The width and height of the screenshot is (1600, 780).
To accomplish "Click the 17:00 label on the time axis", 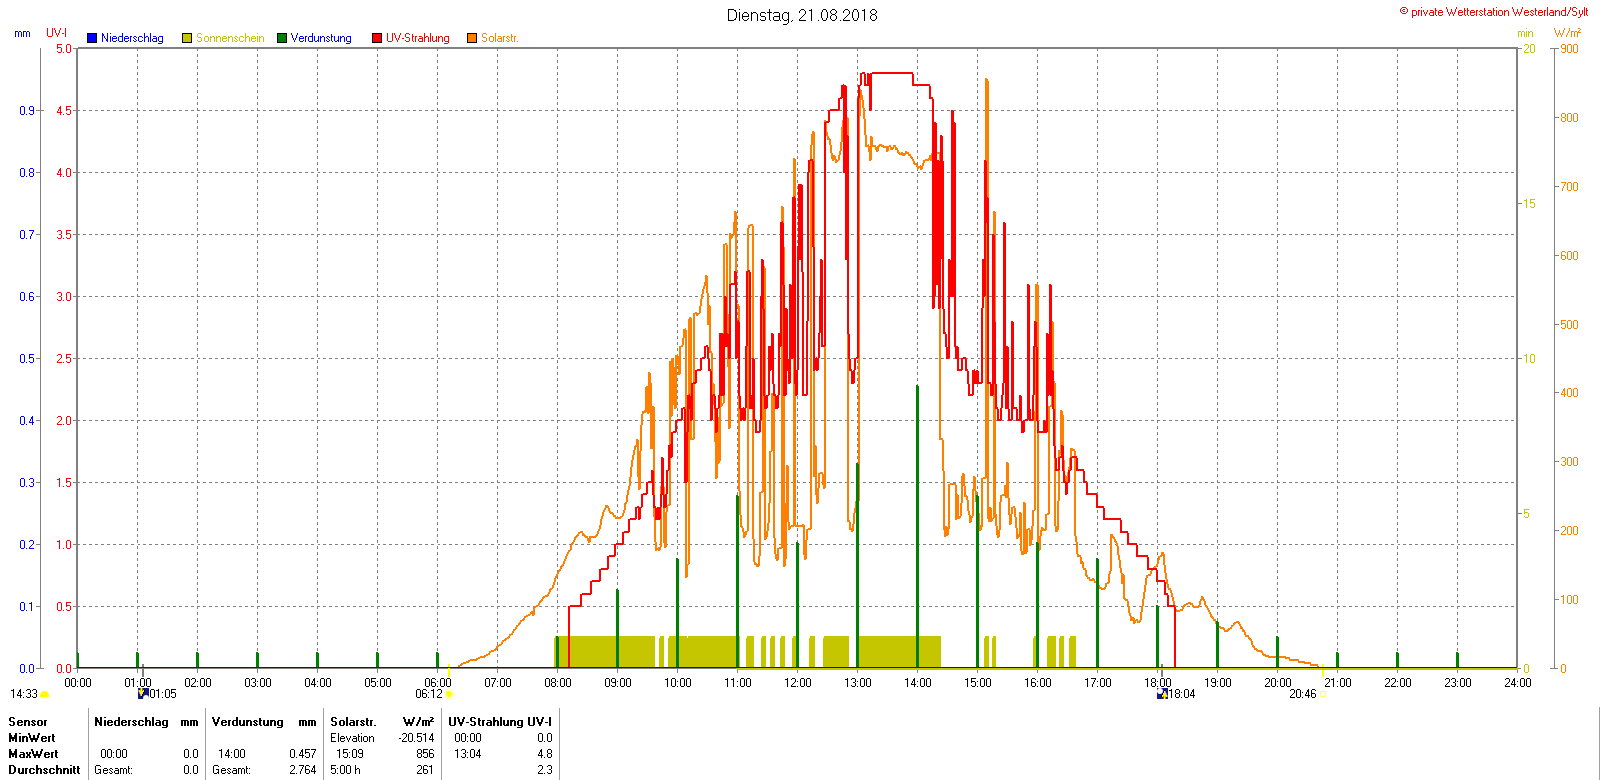I will coord(1098,683).
